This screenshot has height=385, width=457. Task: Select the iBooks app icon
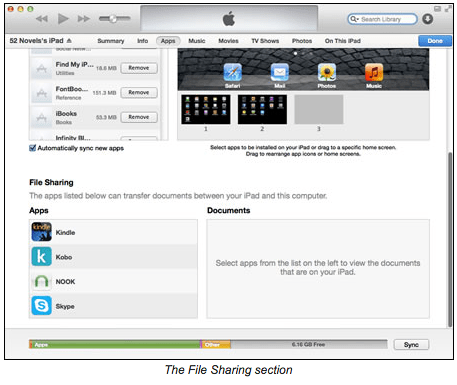tap(41, 118)
